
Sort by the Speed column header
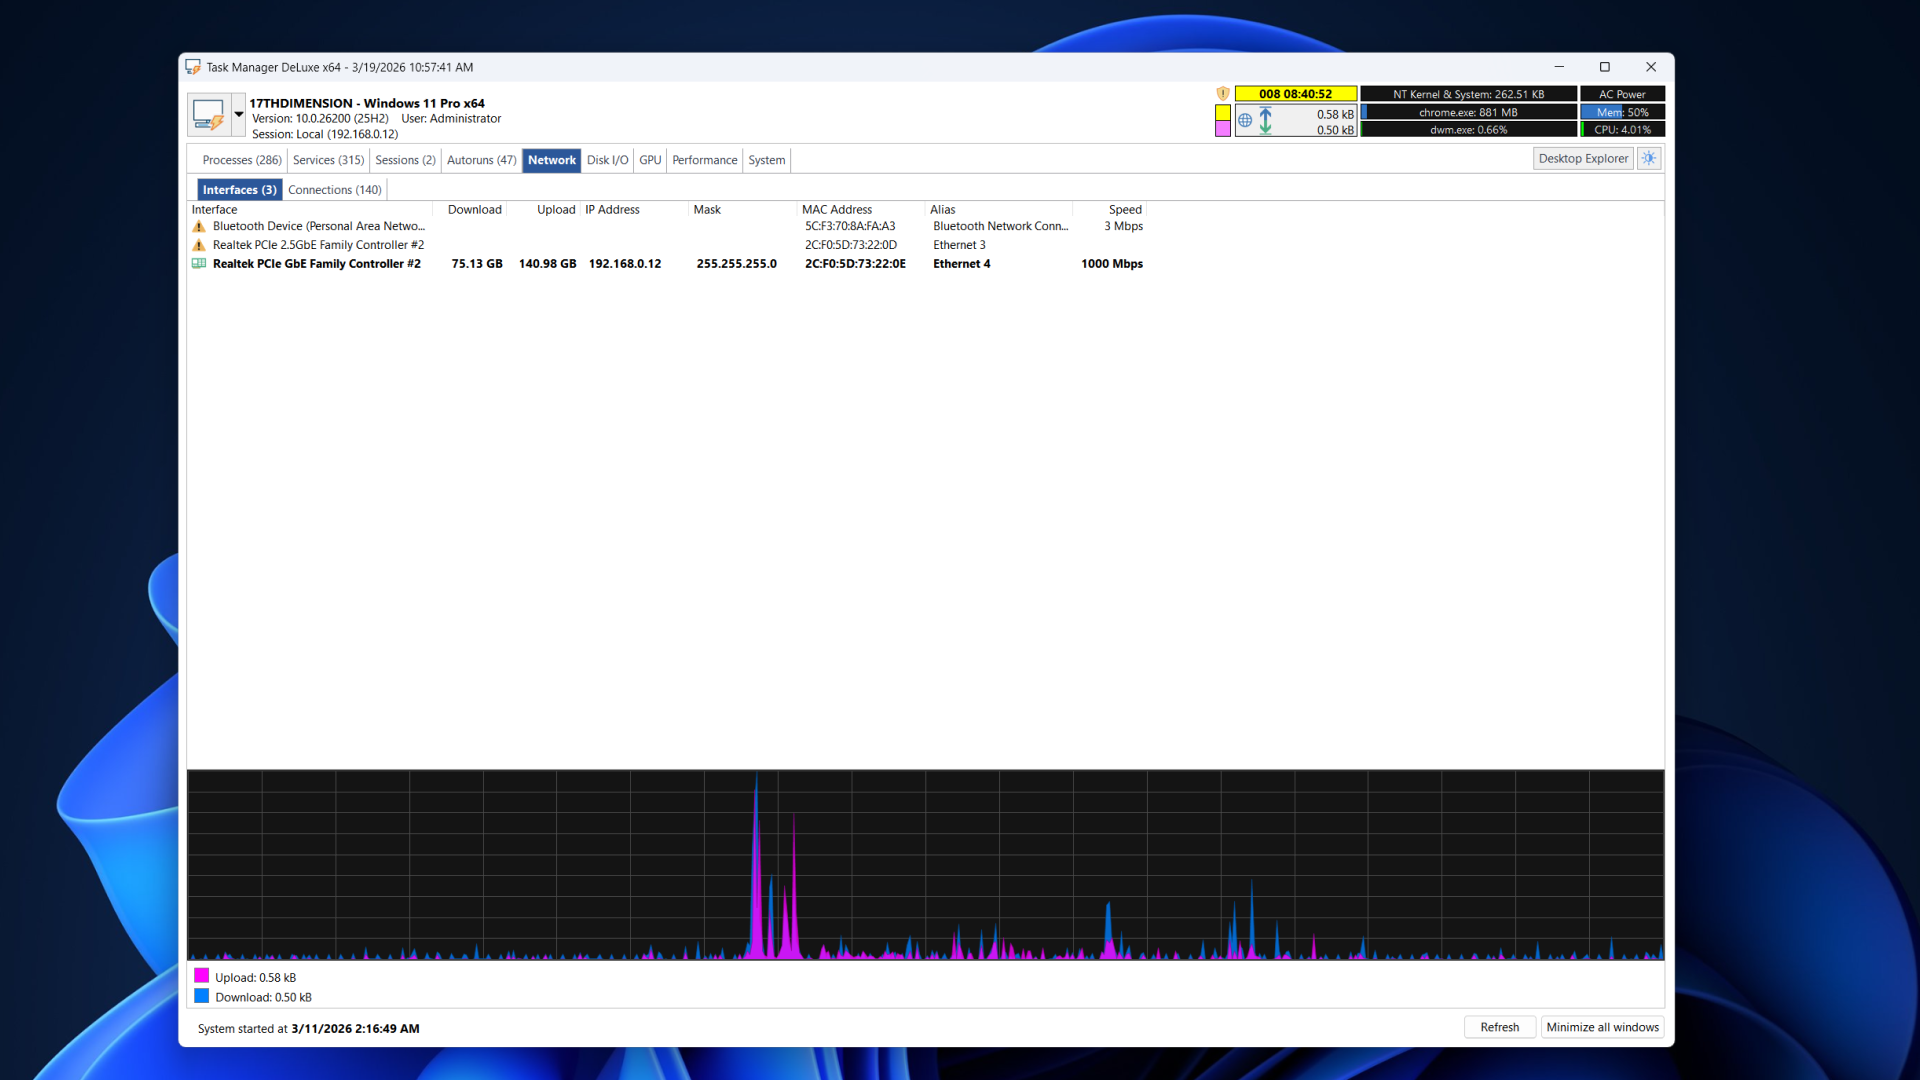1109,210
